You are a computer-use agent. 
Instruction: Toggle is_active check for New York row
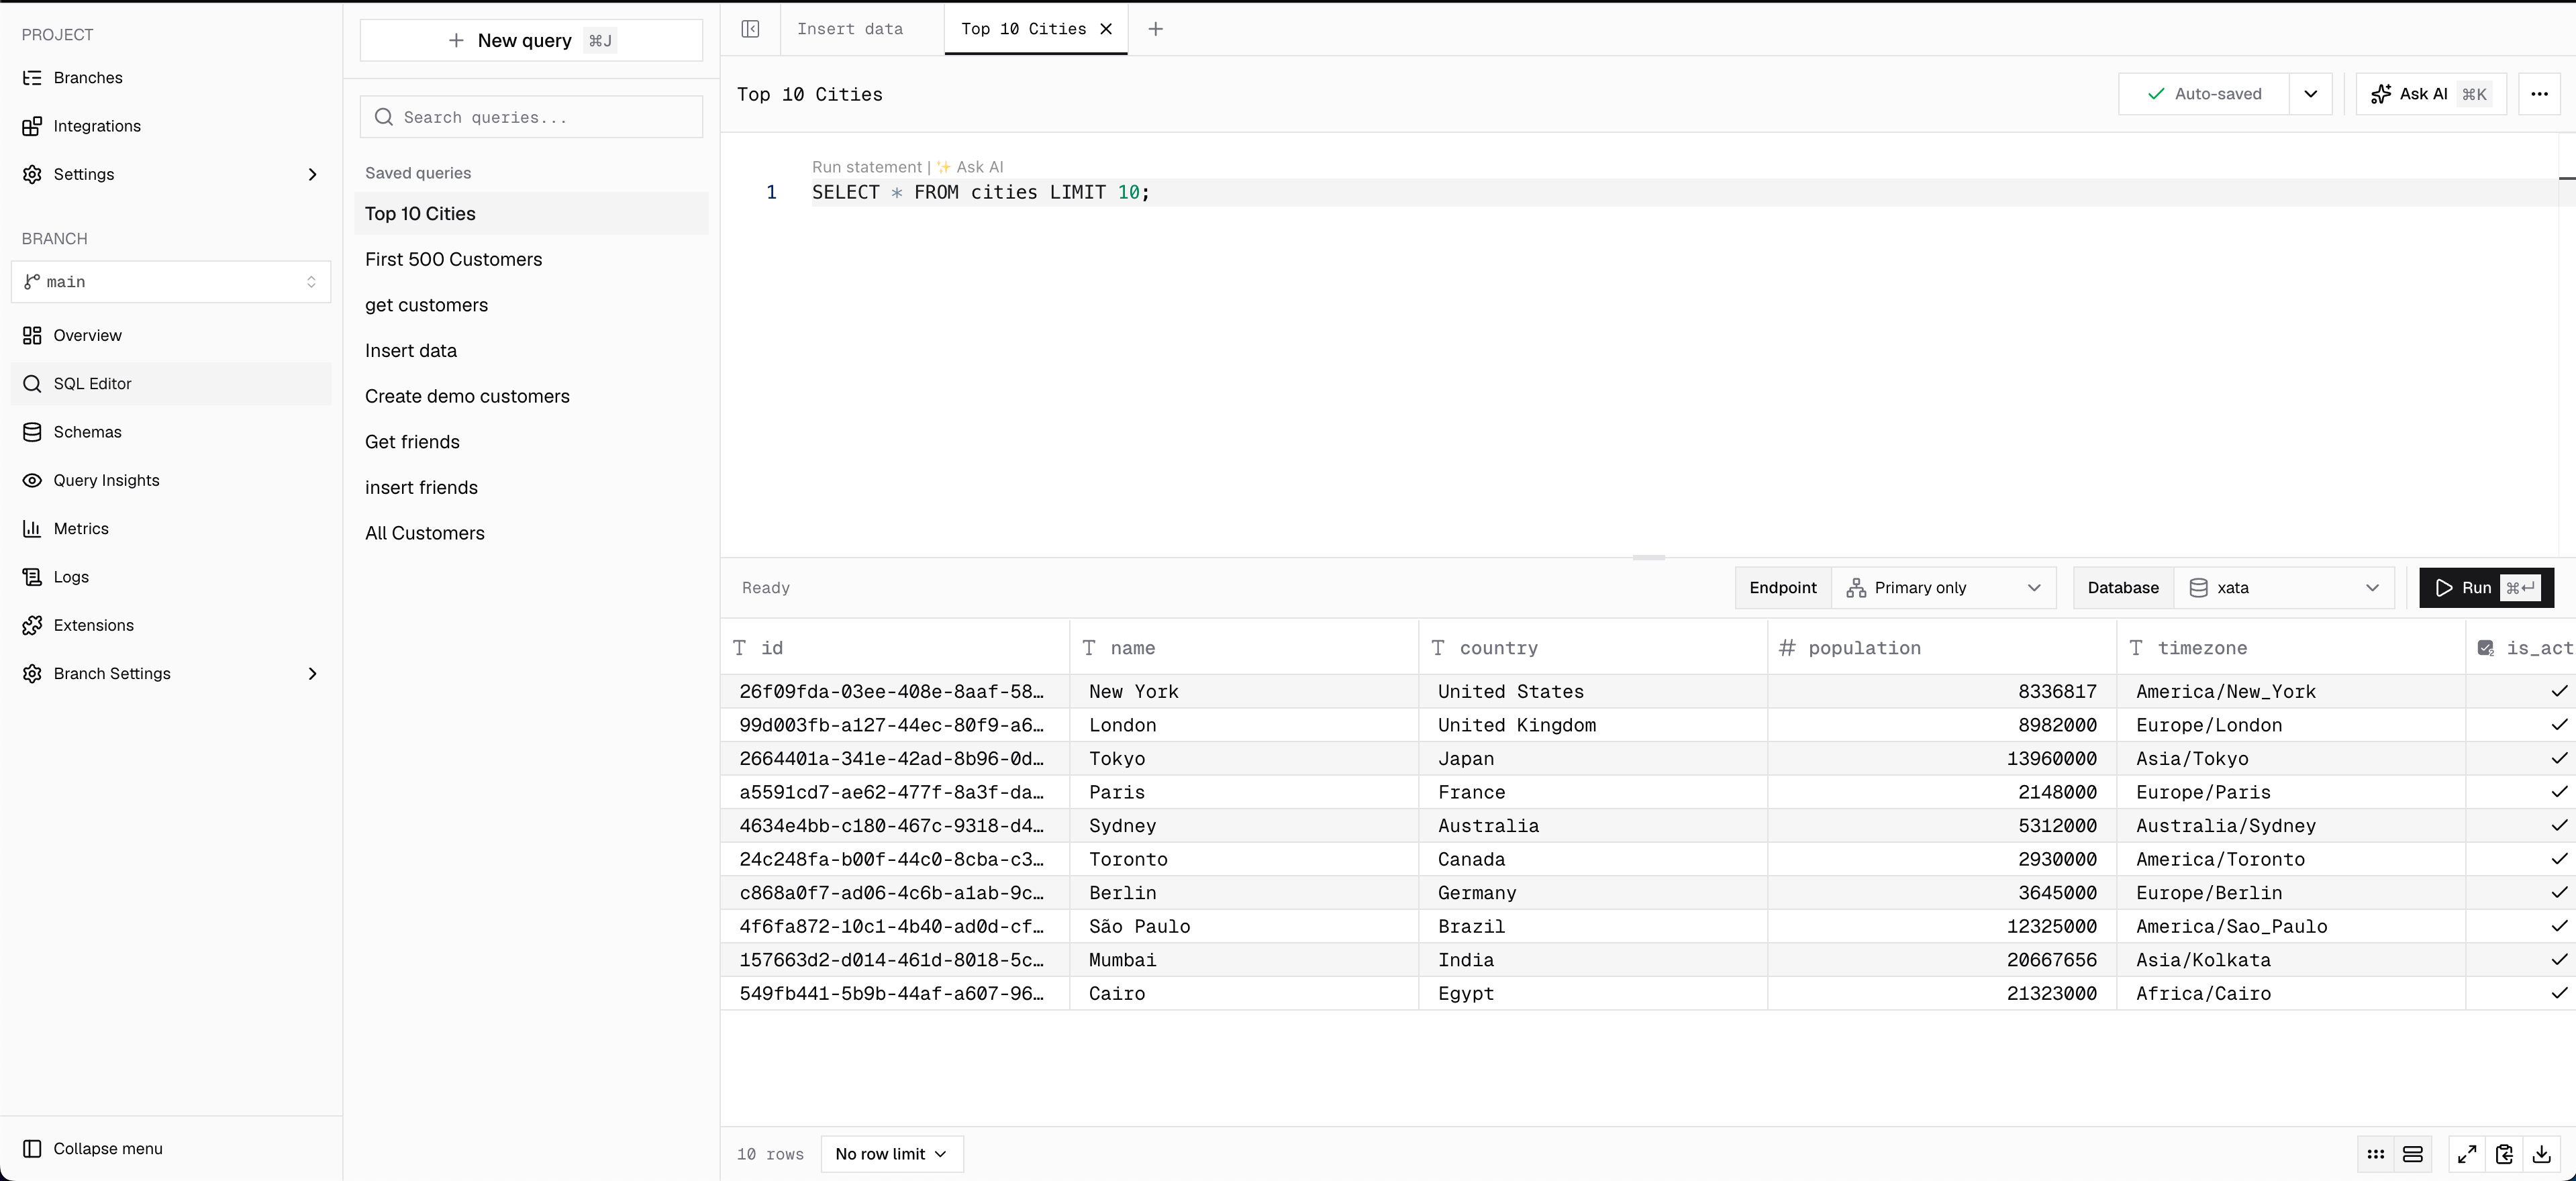2558,692
